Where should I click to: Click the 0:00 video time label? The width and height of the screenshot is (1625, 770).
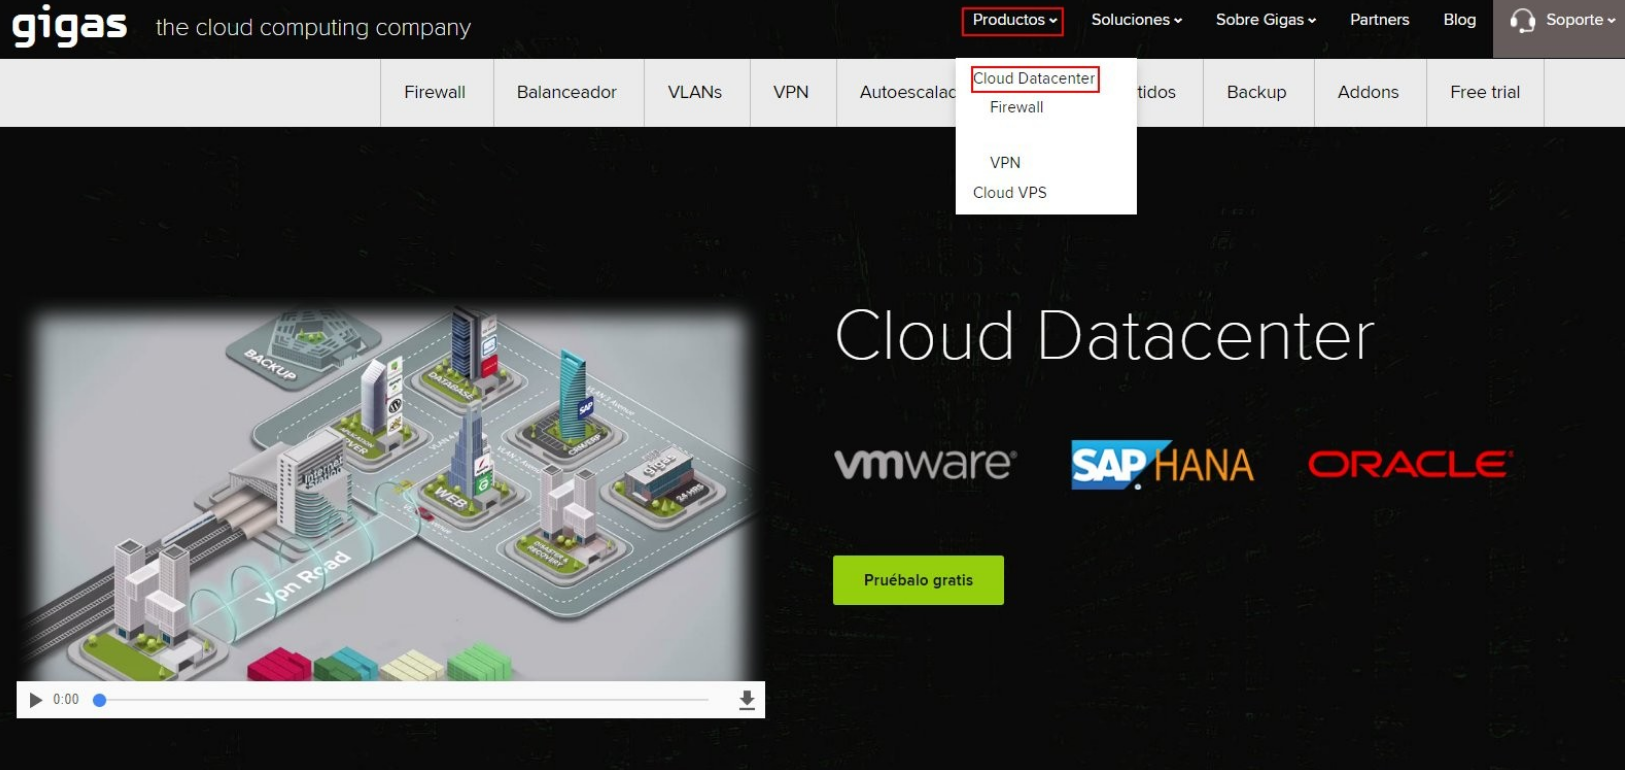coord(66,700)
